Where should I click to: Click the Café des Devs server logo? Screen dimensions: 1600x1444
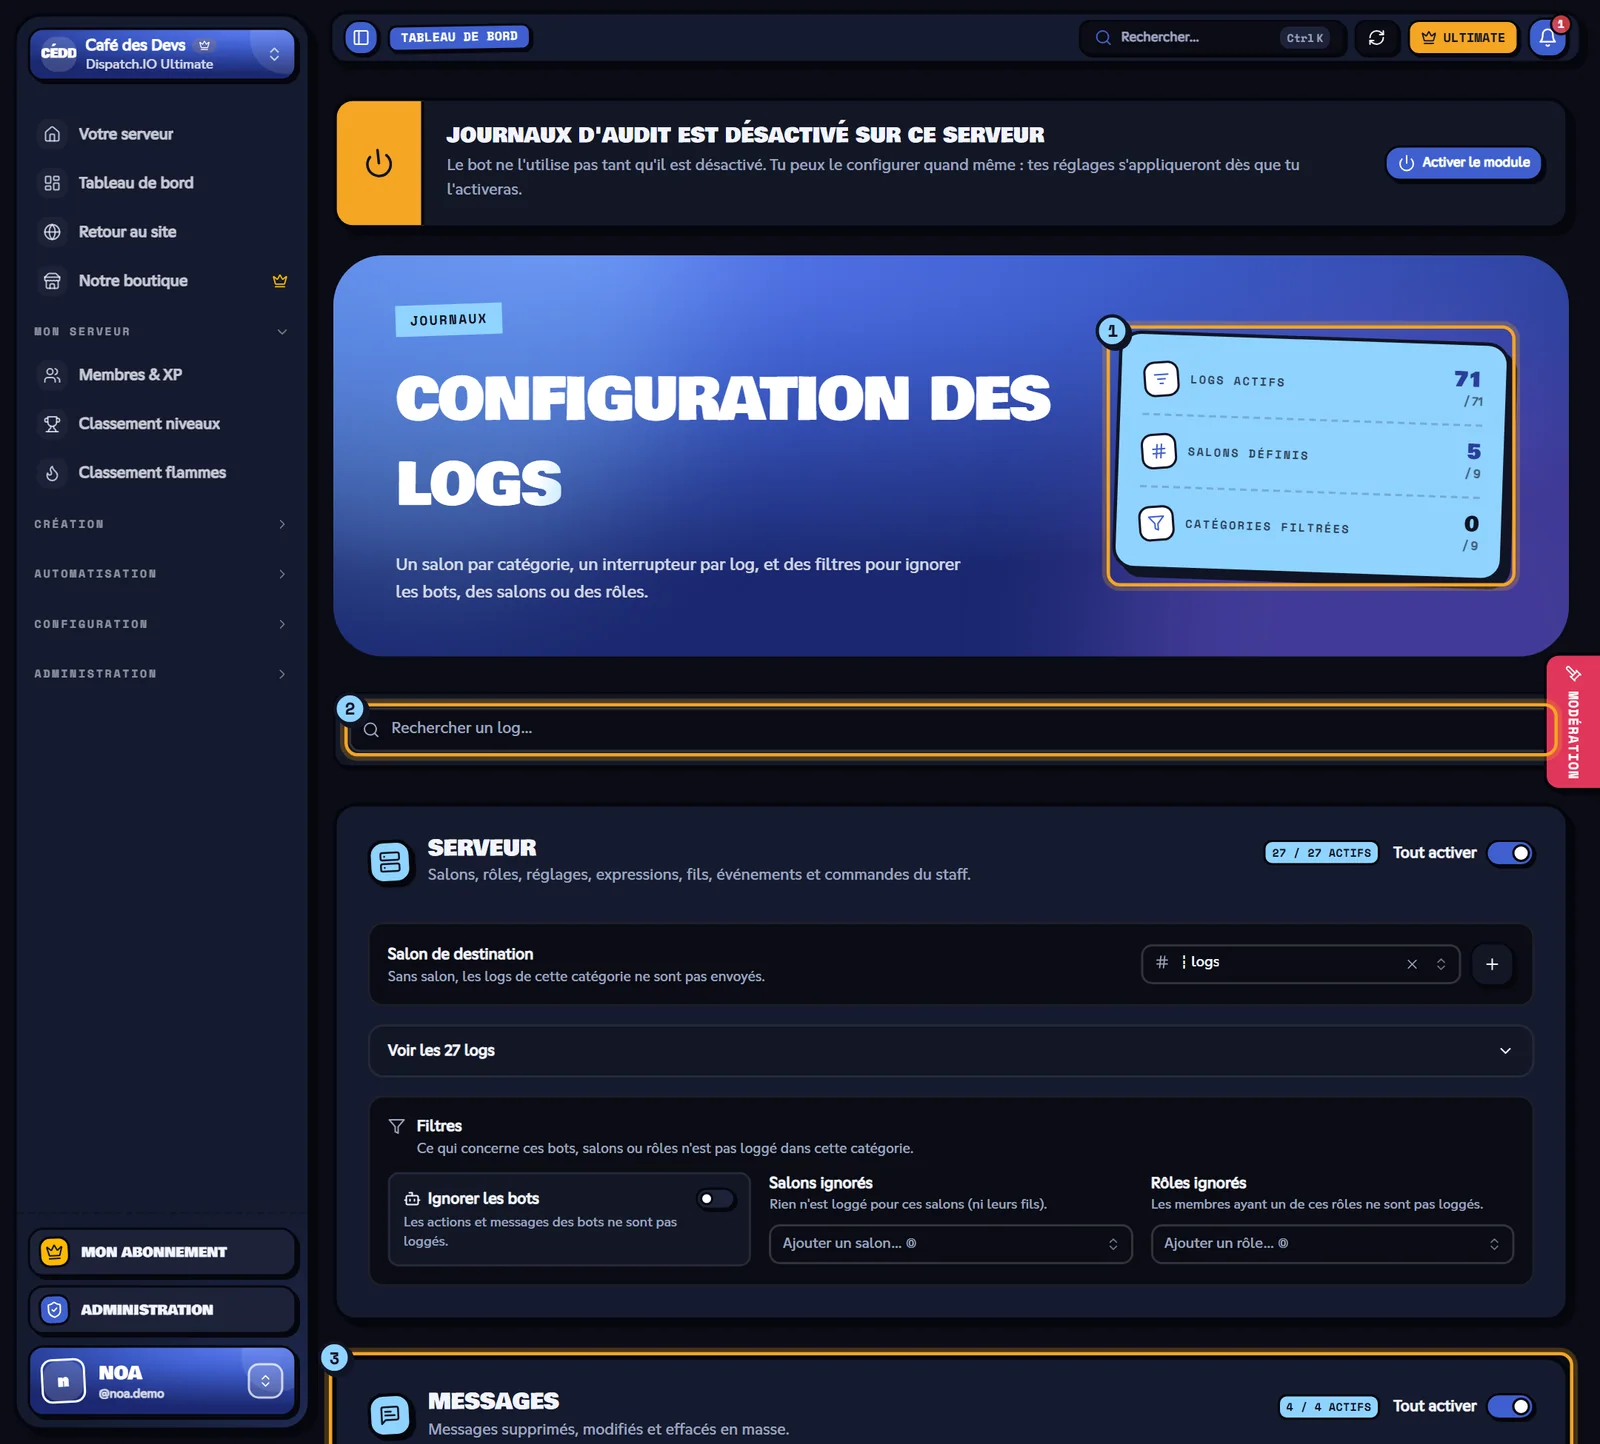58,53
